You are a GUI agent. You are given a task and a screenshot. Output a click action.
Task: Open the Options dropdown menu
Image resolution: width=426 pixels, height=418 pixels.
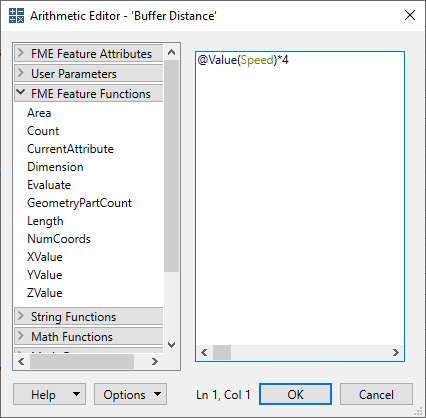130,394
